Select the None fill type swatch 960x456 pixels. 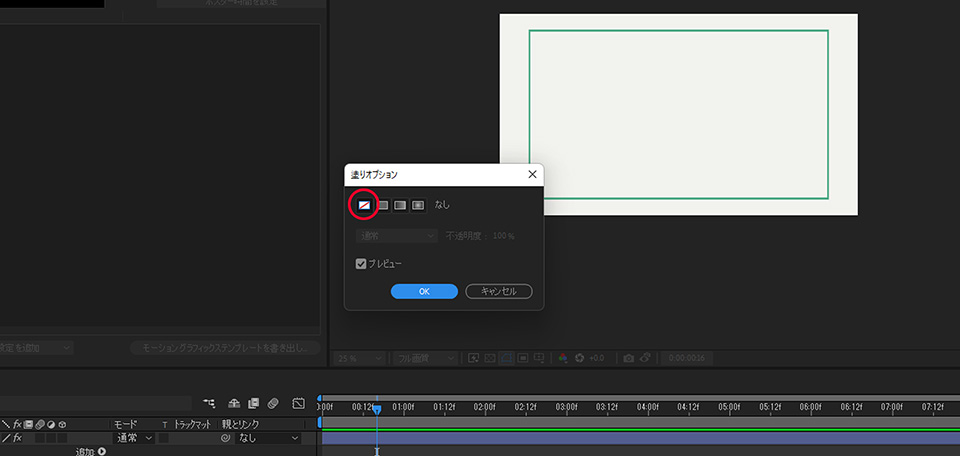364,205
